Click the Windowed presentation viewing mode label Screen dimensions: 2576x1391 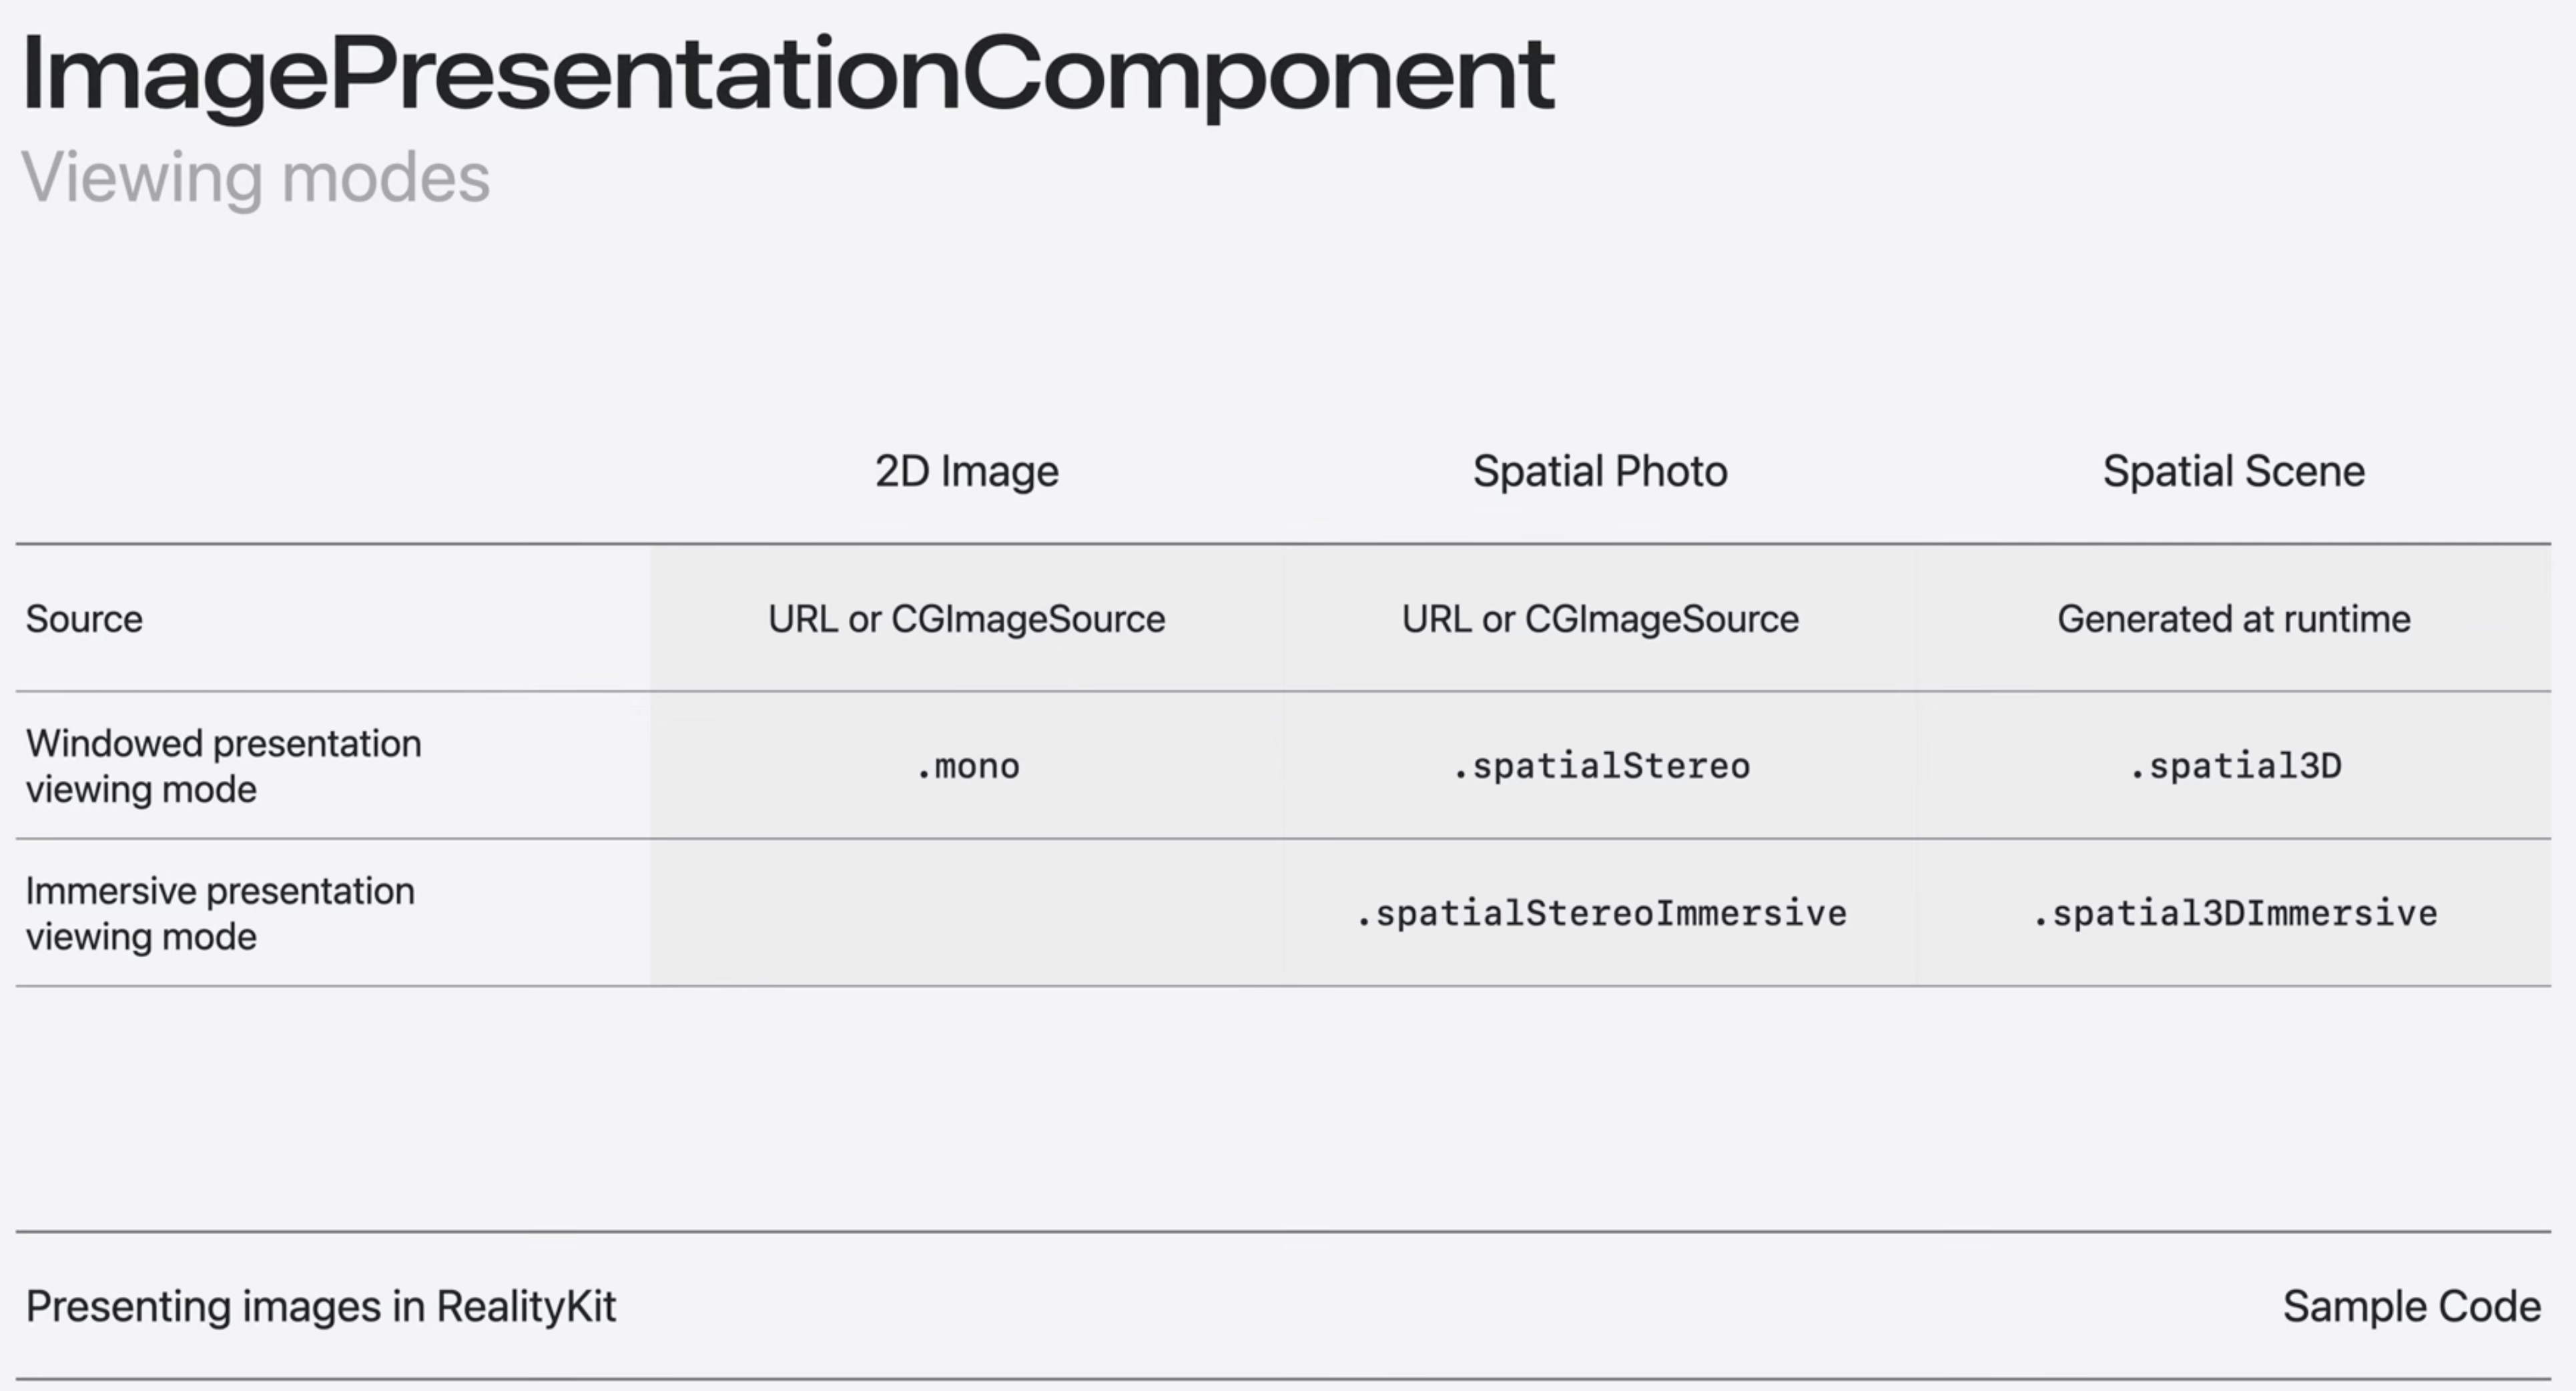[223, 766]
